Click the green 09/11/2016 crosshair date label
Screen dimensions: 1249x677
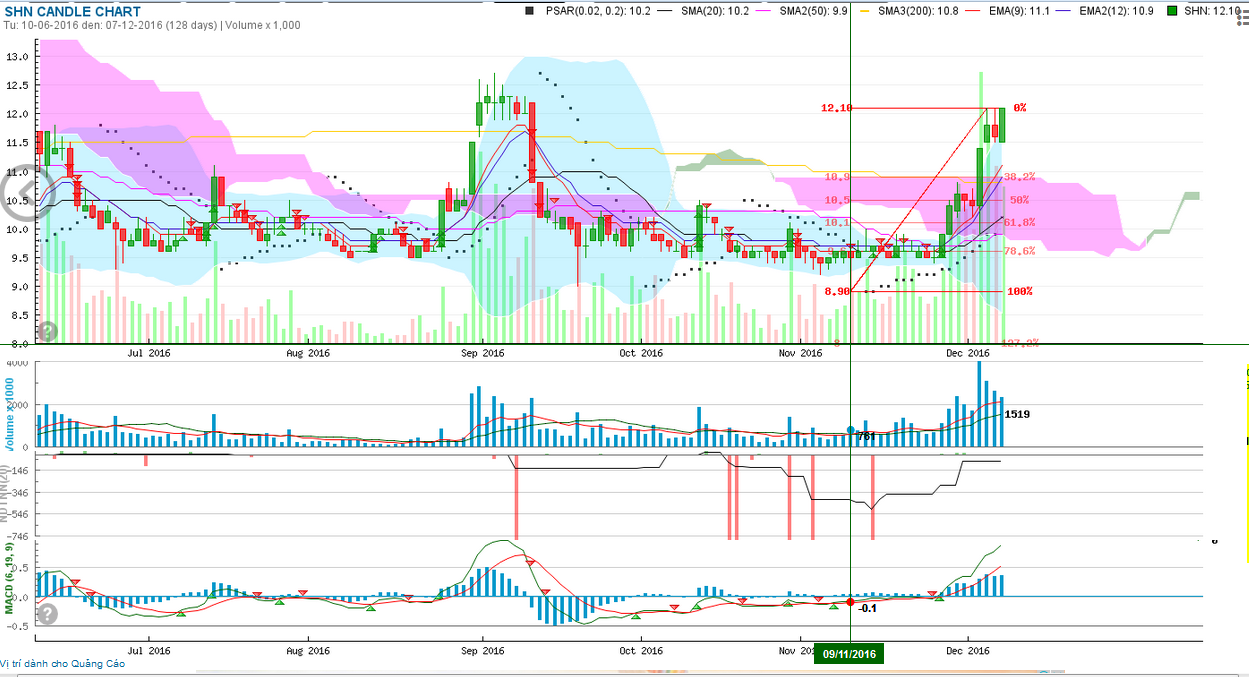pyautogui.click(x=850, y=654)
